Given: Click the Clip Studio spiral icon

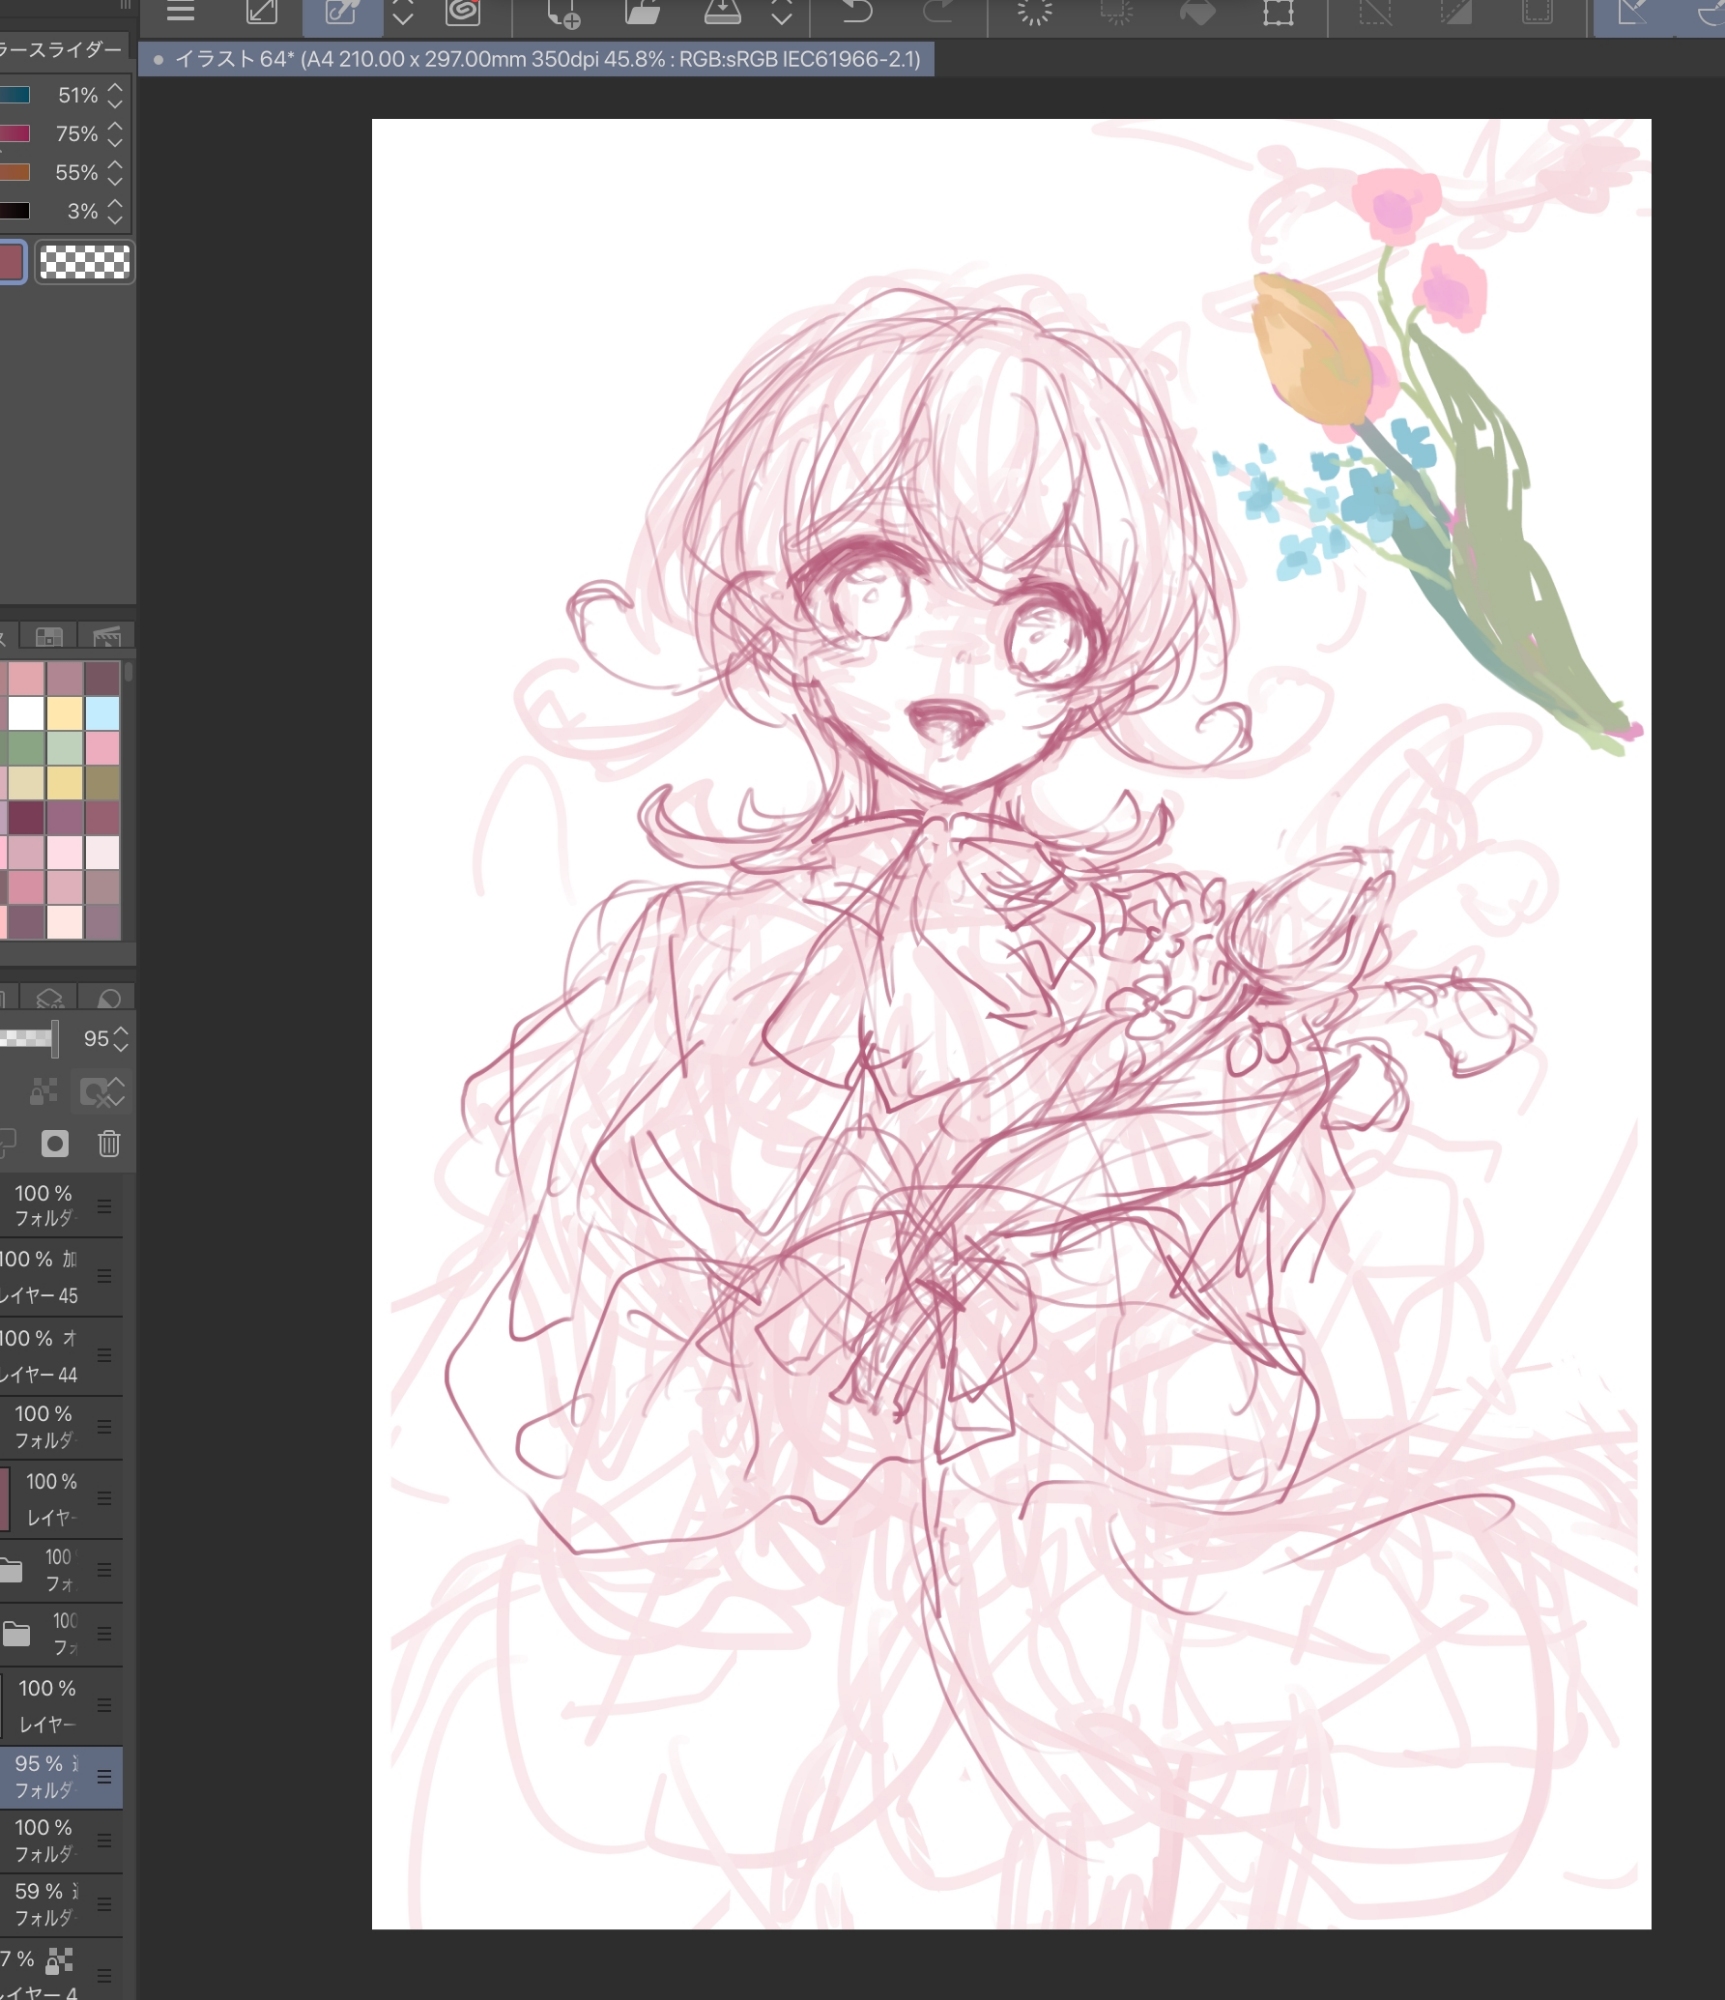Looking at the screenshot, I should point(463,12).
